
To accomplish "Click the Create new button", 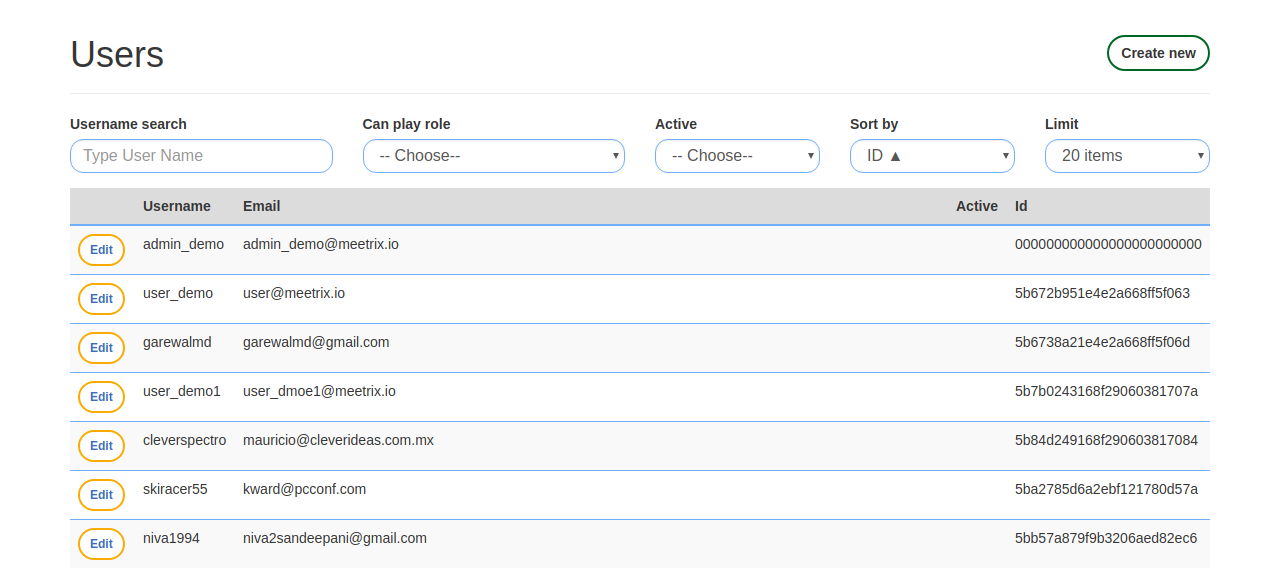I will coord(1157,53).
